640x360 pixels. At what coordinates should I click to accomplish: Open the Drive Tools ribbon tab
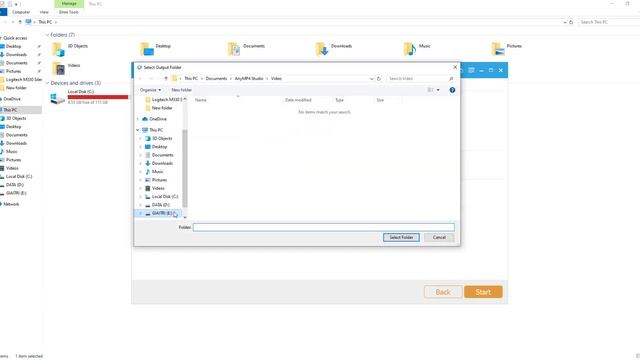[69, 12]
